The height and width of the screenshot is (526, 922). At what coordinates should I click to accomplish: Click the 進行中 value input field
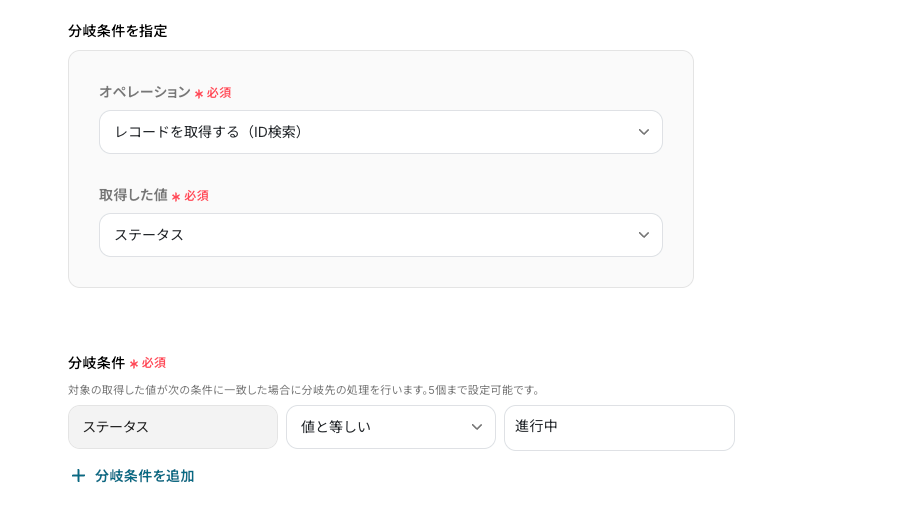tap(619, 428)
